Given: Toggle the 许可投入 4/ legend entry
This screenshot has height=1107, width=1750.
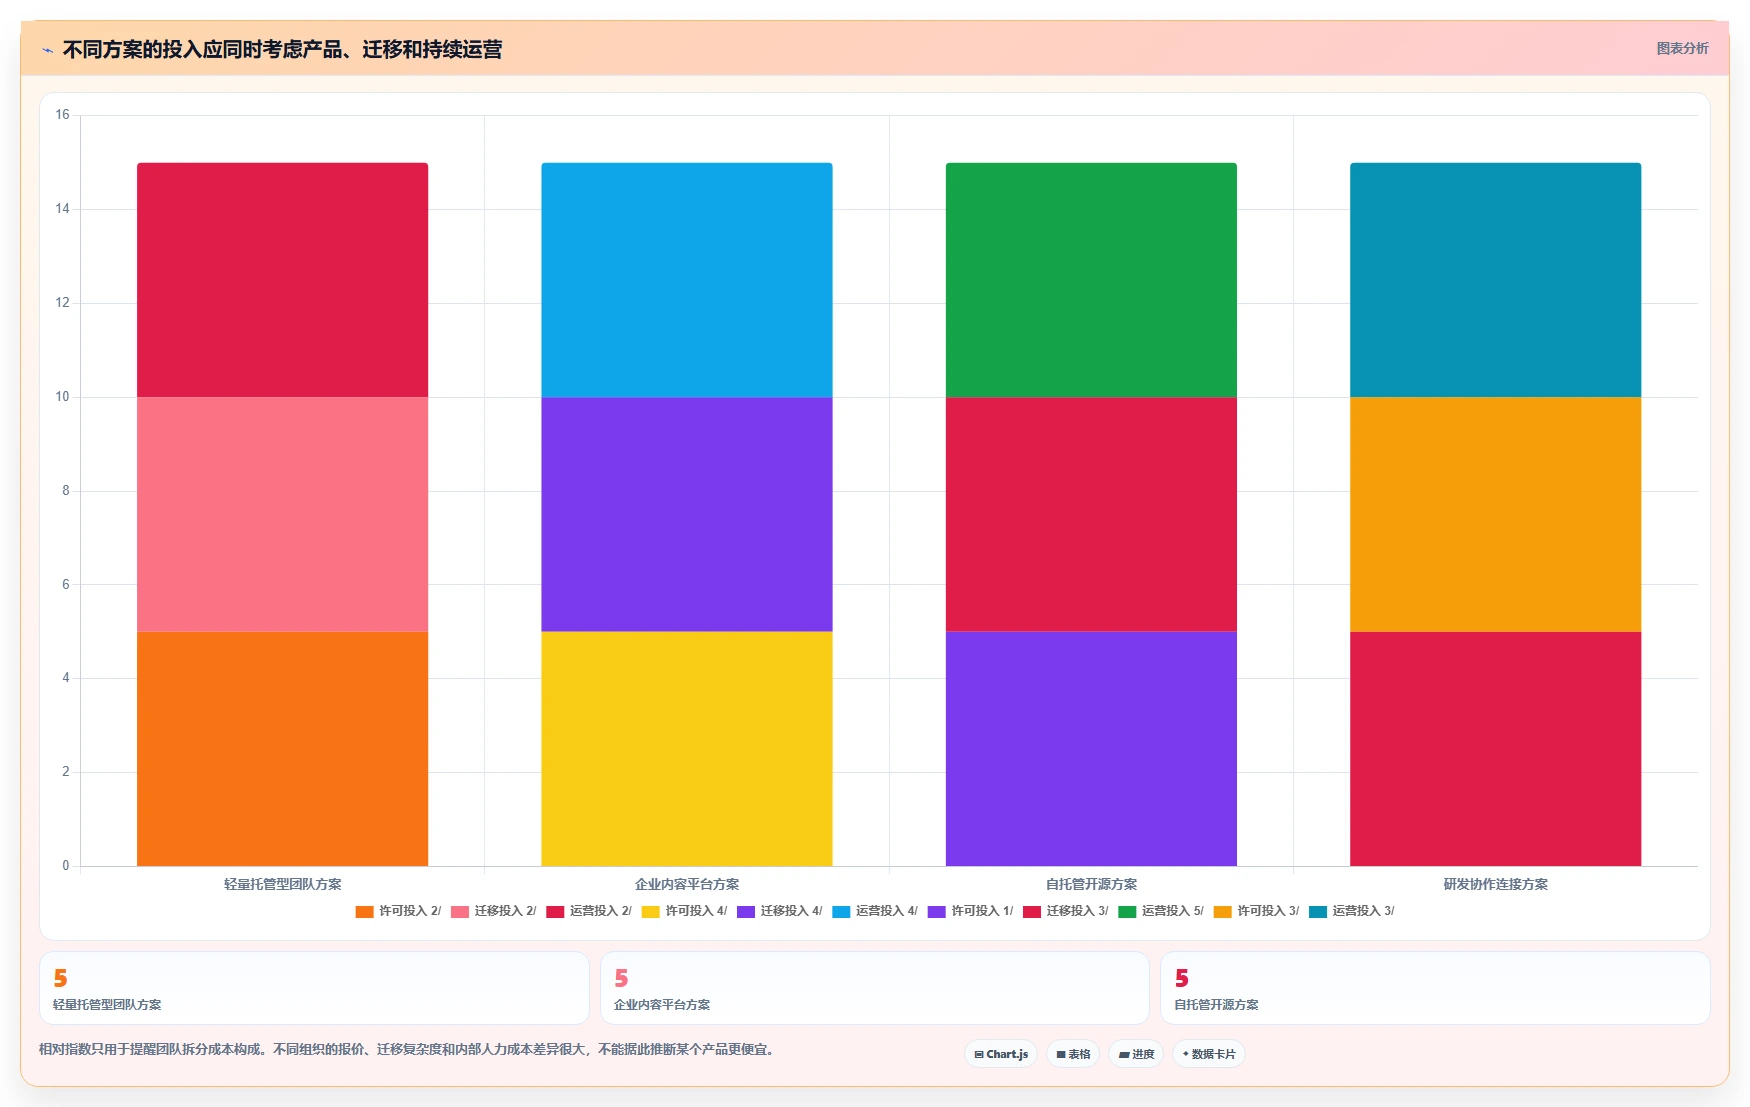Looking at the screenshot, I should point(684,911).
